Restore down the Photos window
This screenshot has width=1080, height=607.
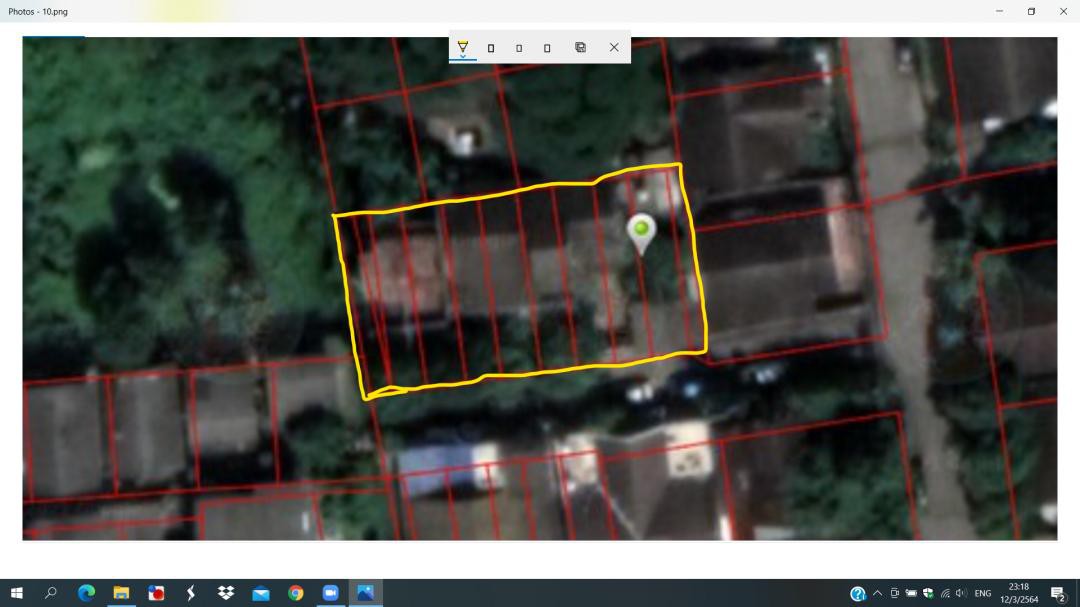click(x=1031, y=11)
